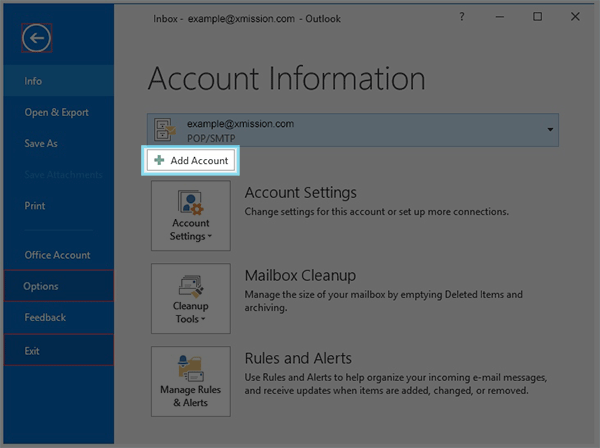Select the Rules and Alerts heading text
This screenshot has height=448, width=600.
click(298, 358)
